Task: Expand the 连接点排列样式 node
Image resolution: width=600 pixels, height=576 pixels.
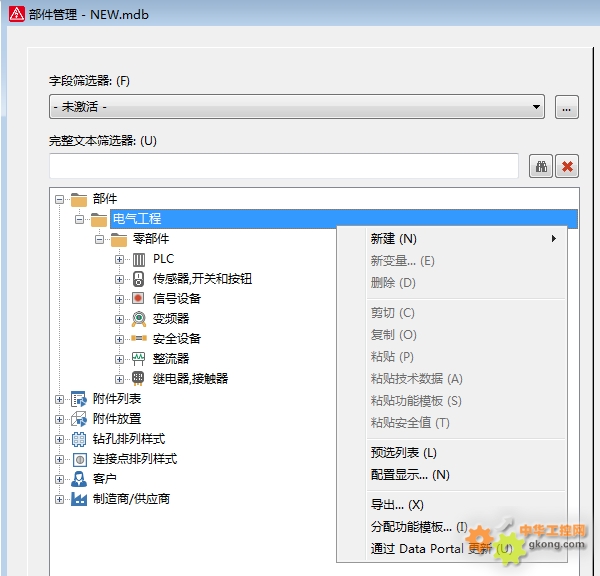Action: [x=59, y=459]
